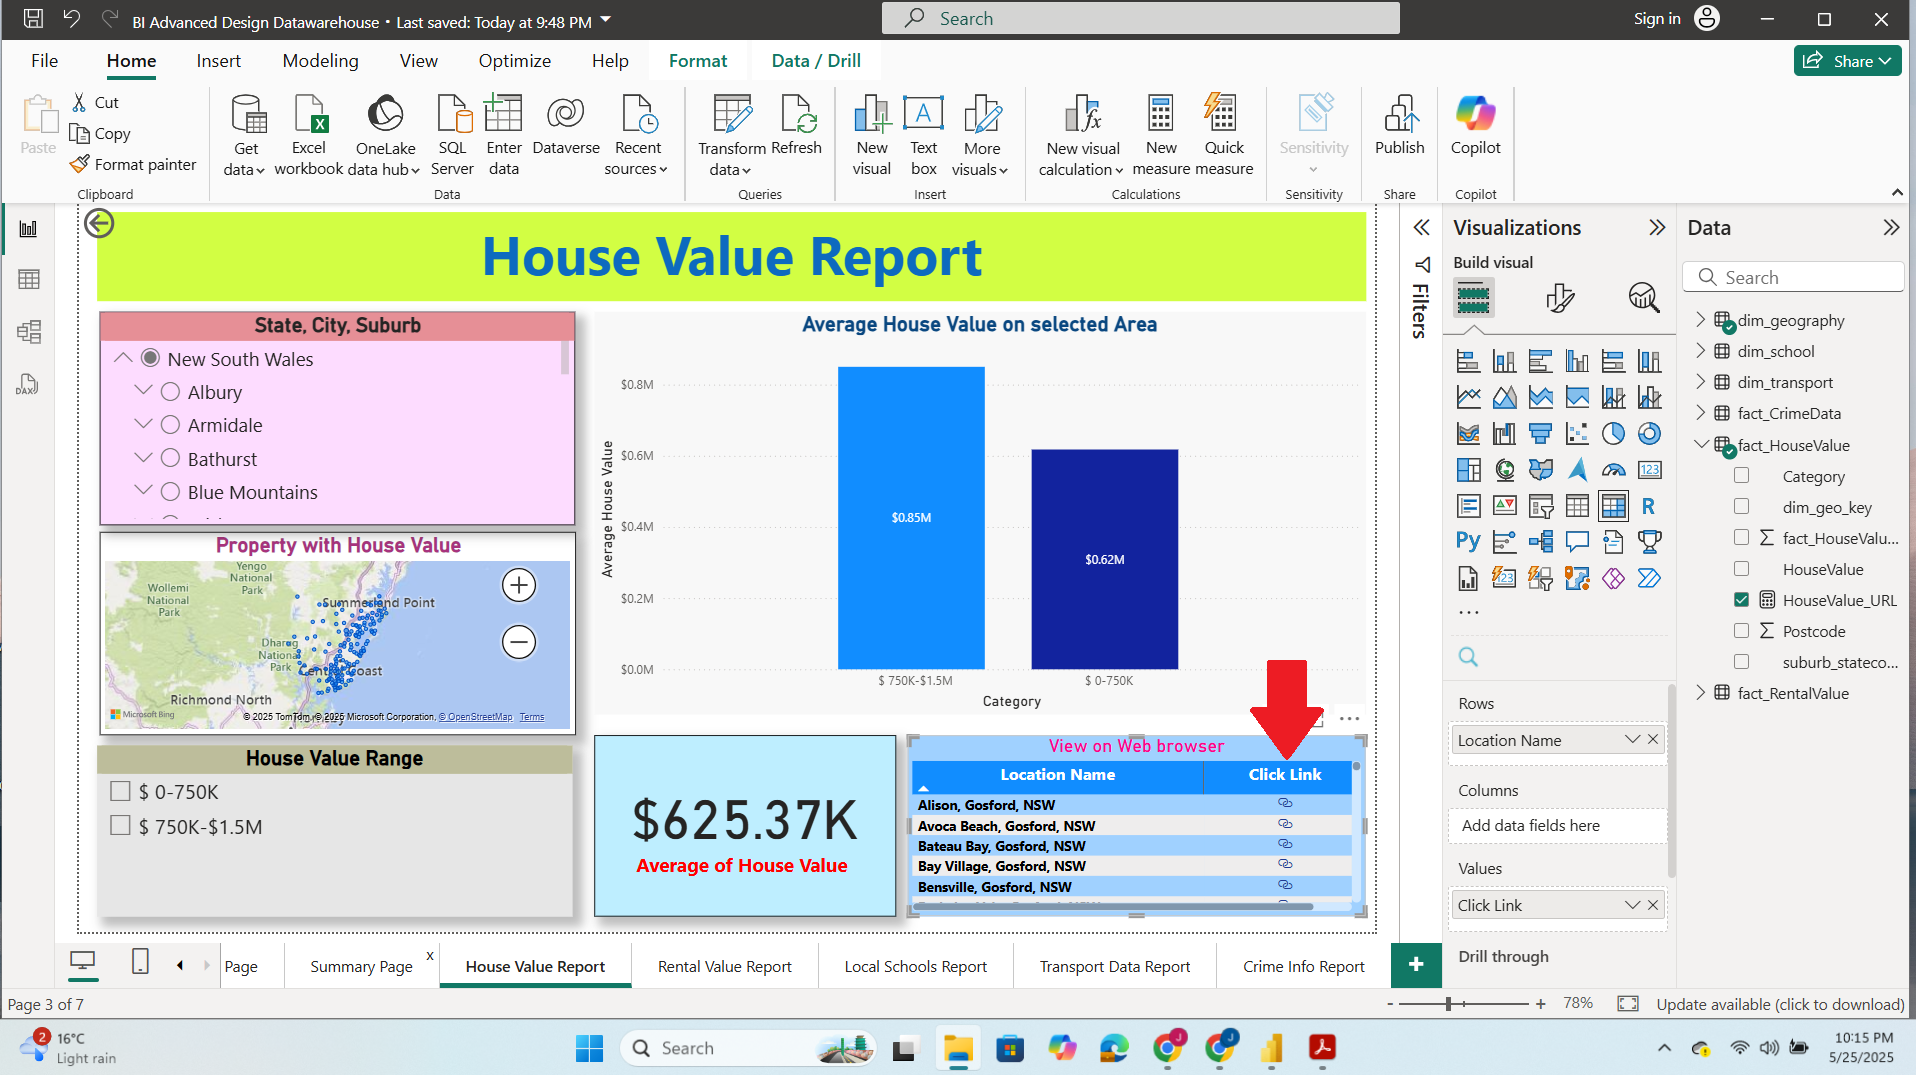Expand the dim_geography table

(1700, 320)
